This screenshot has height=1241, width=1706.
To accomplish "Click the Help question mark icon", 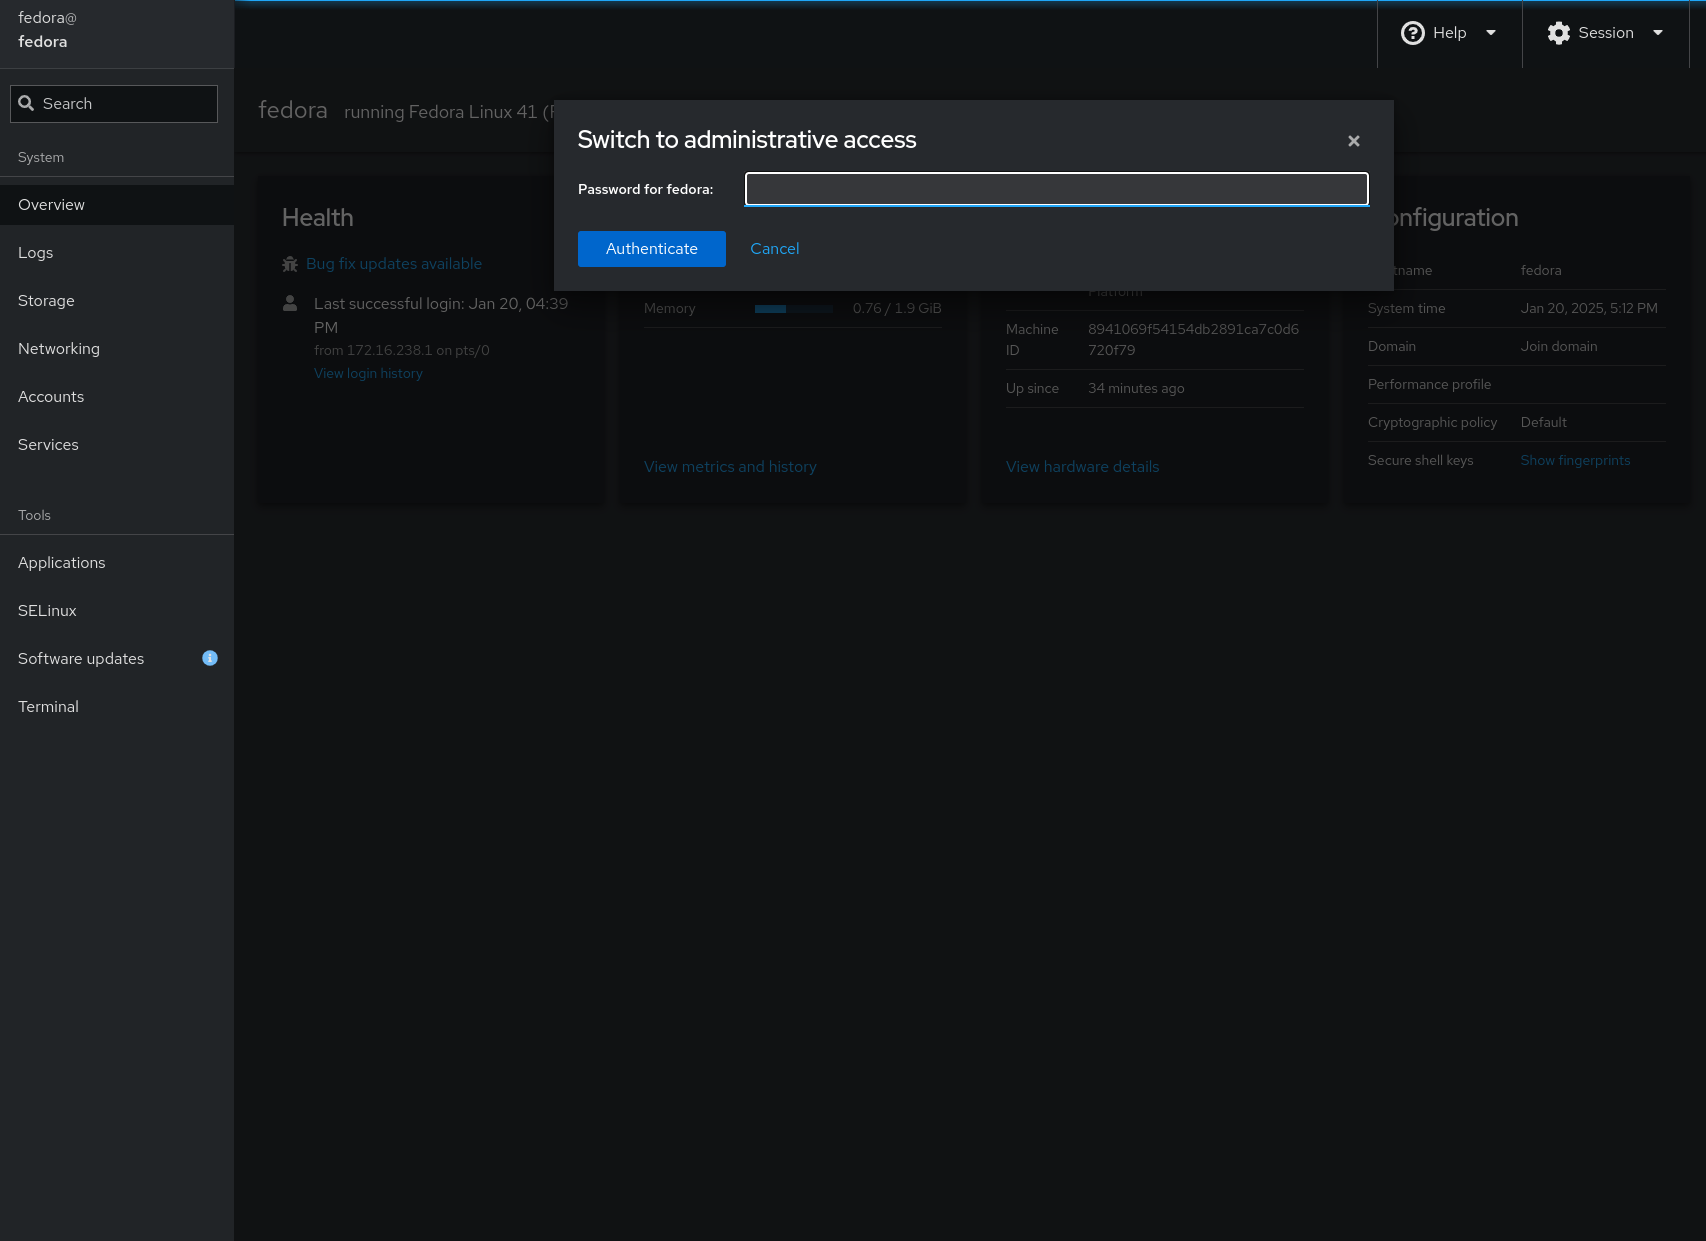I will click(x=1412, y=33).
